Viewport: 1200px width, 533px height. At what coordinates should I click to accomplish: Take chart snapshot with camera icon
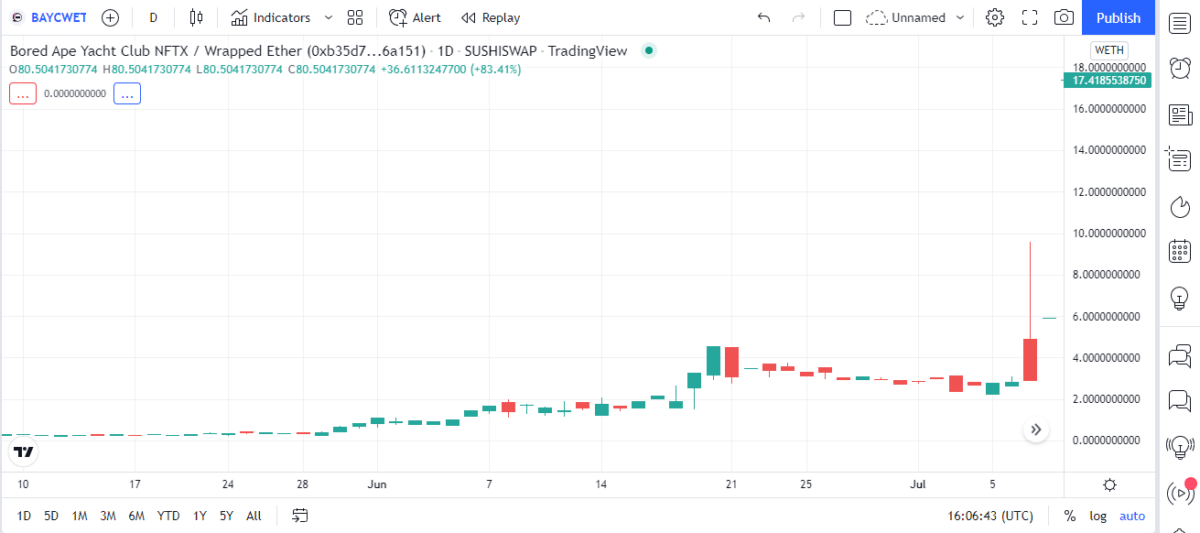(x=1064, y=17)
